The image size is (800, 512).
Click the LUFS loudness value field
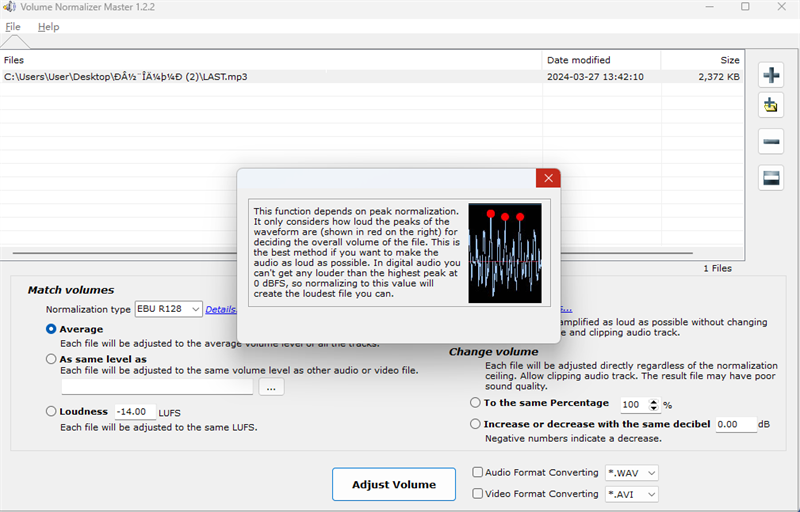(135, 412)
